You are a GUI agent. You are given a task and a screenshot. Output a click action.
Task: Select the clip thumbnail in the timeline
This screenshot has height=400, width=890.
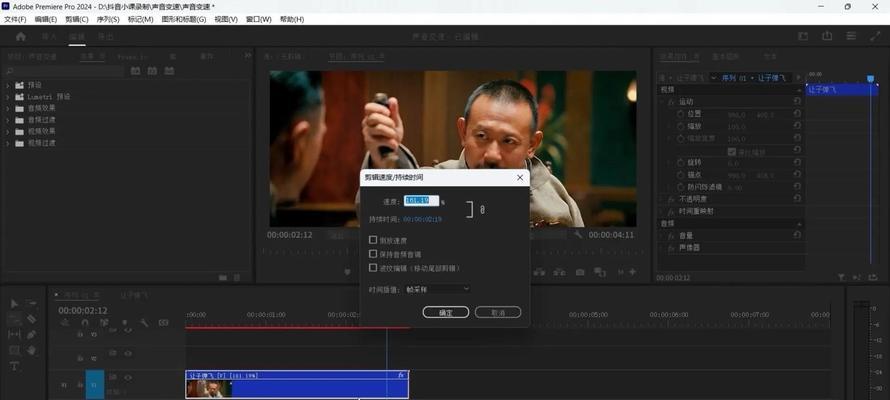[x=208, y=388]
